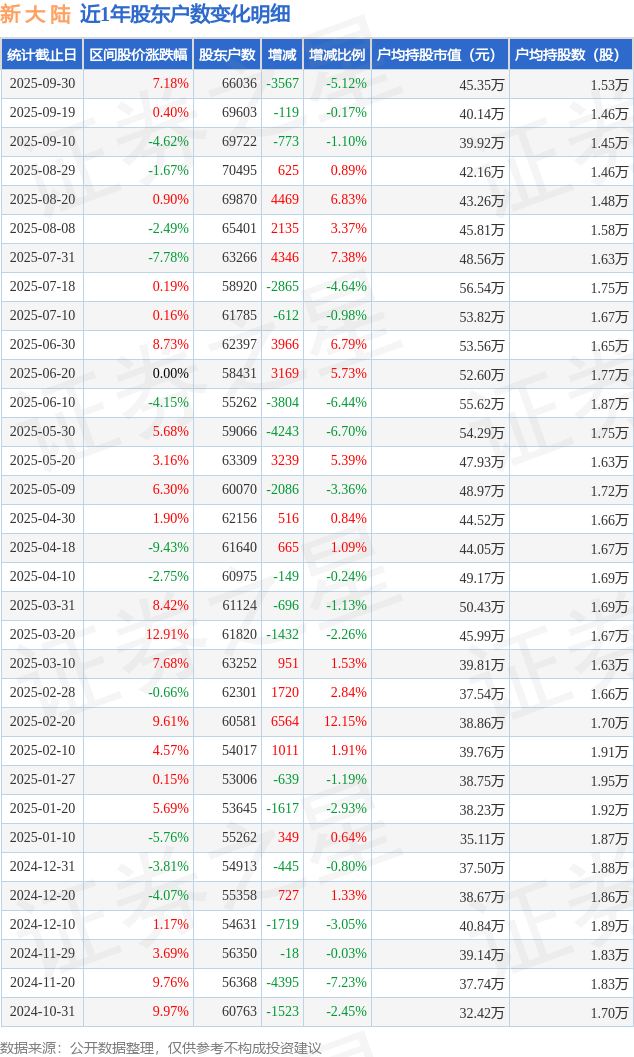Click the 新大陆 stock name title
The image size is (634, 1057).
(35, 14)
